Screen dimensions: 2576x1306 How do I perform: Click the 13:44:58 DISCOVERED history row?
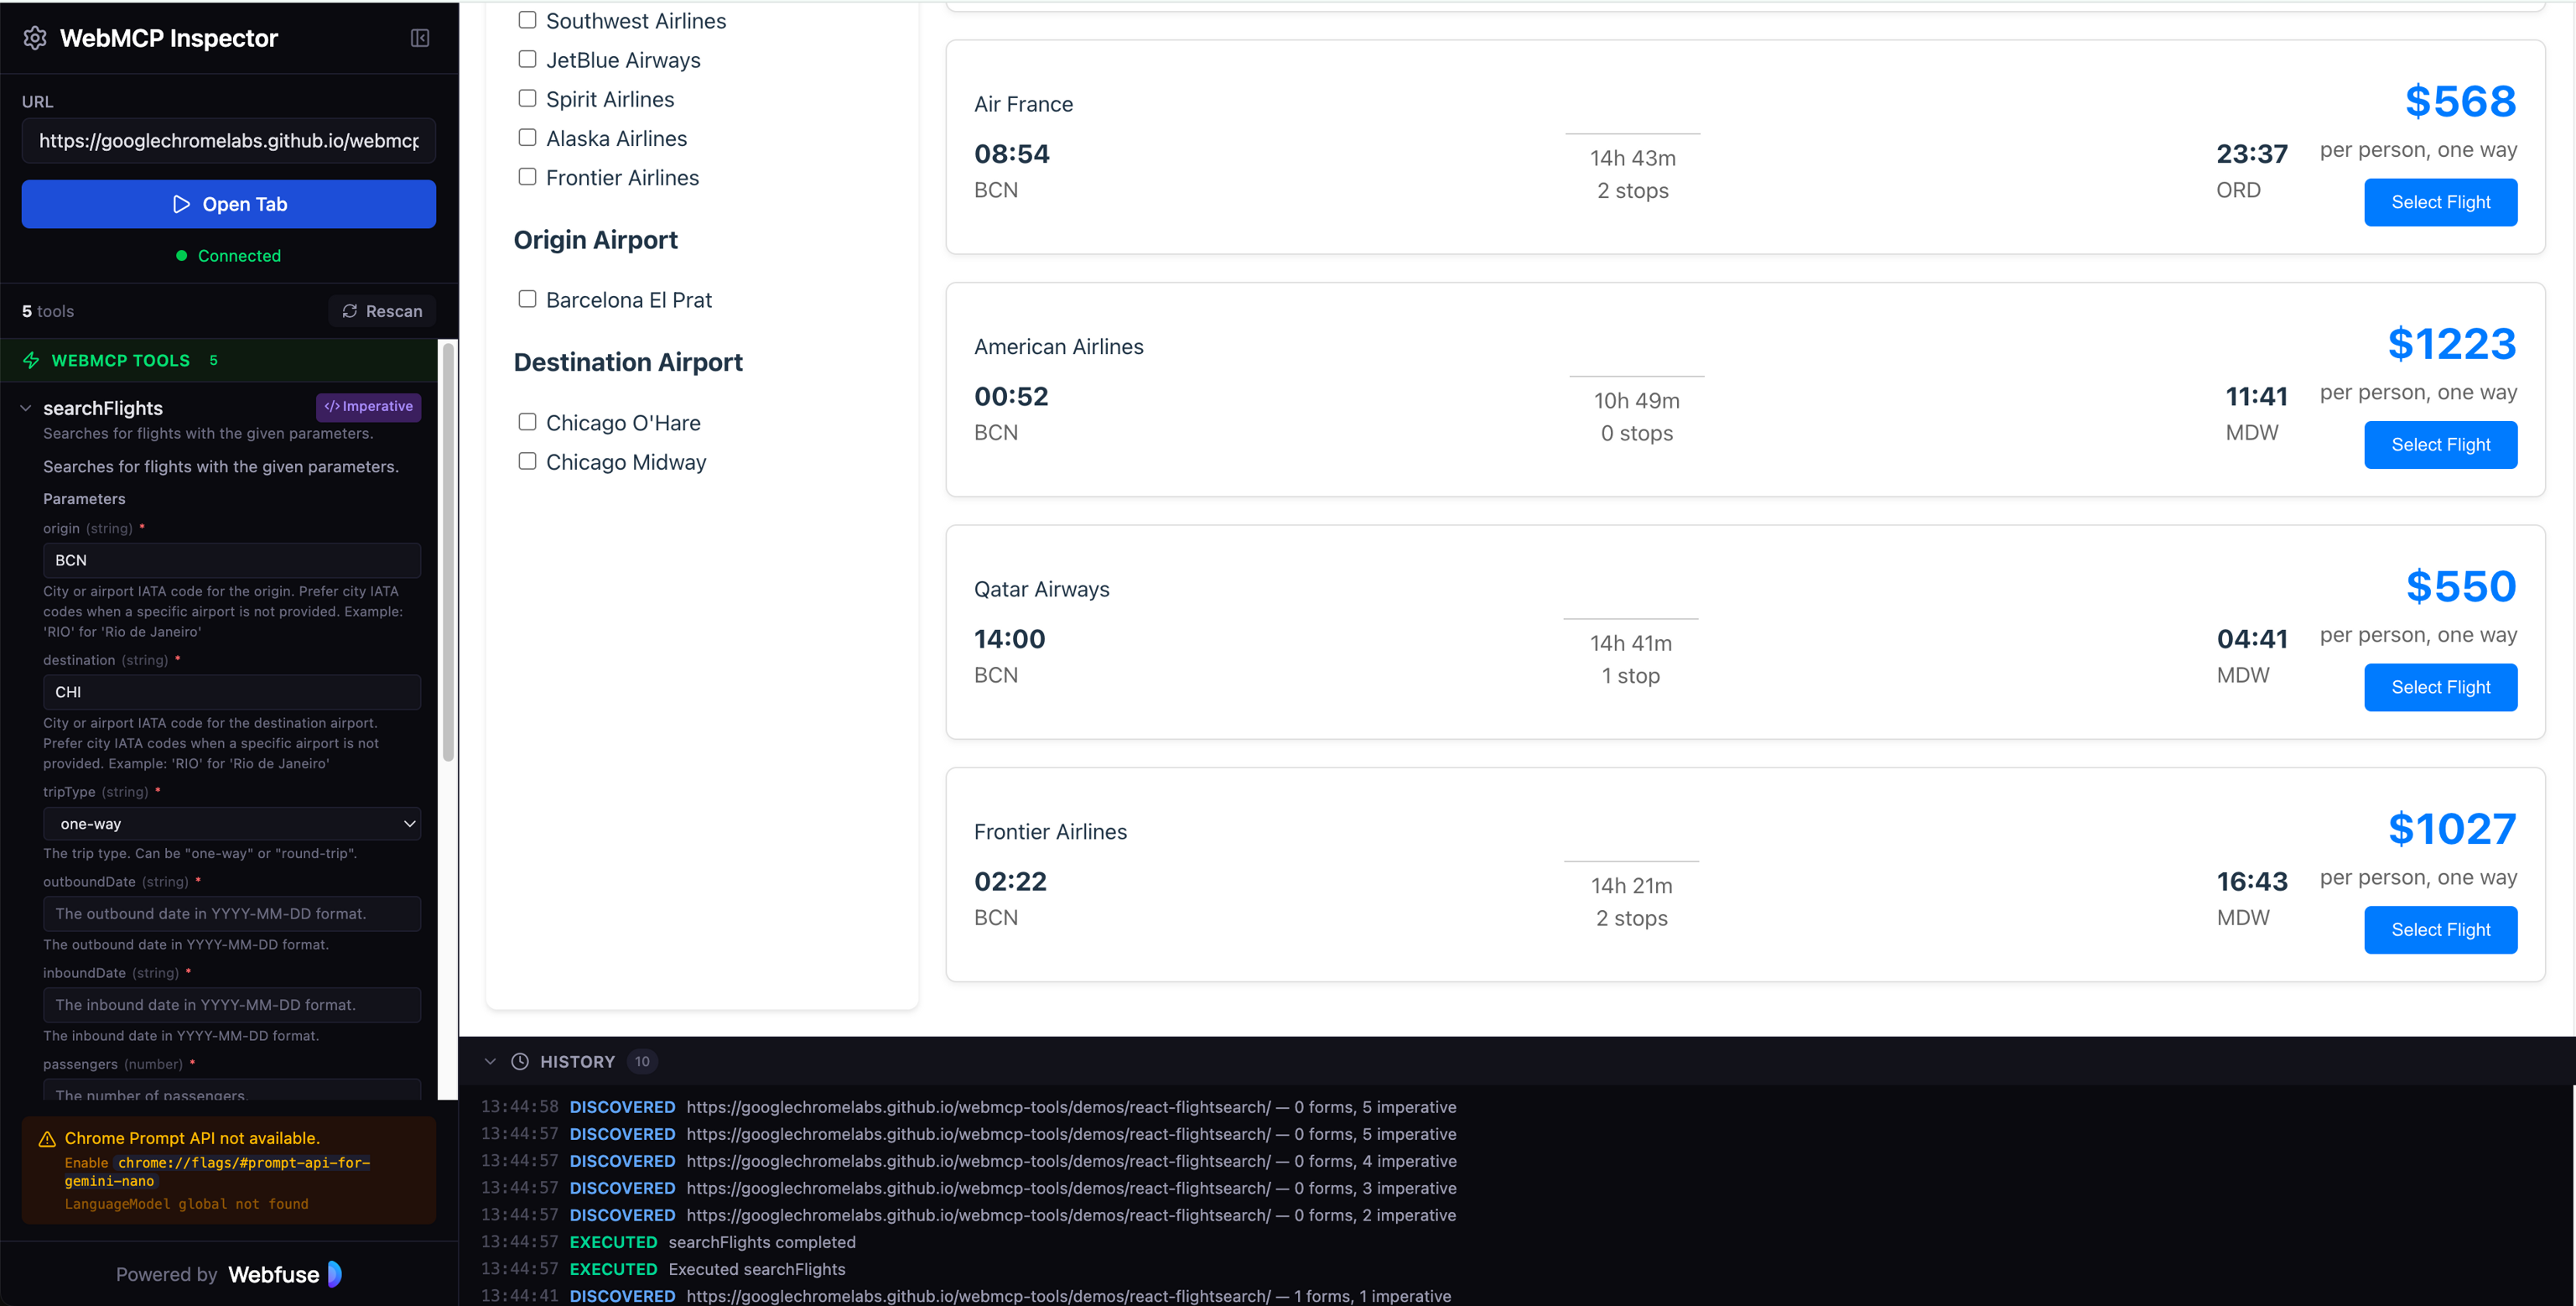(968, 1107)
